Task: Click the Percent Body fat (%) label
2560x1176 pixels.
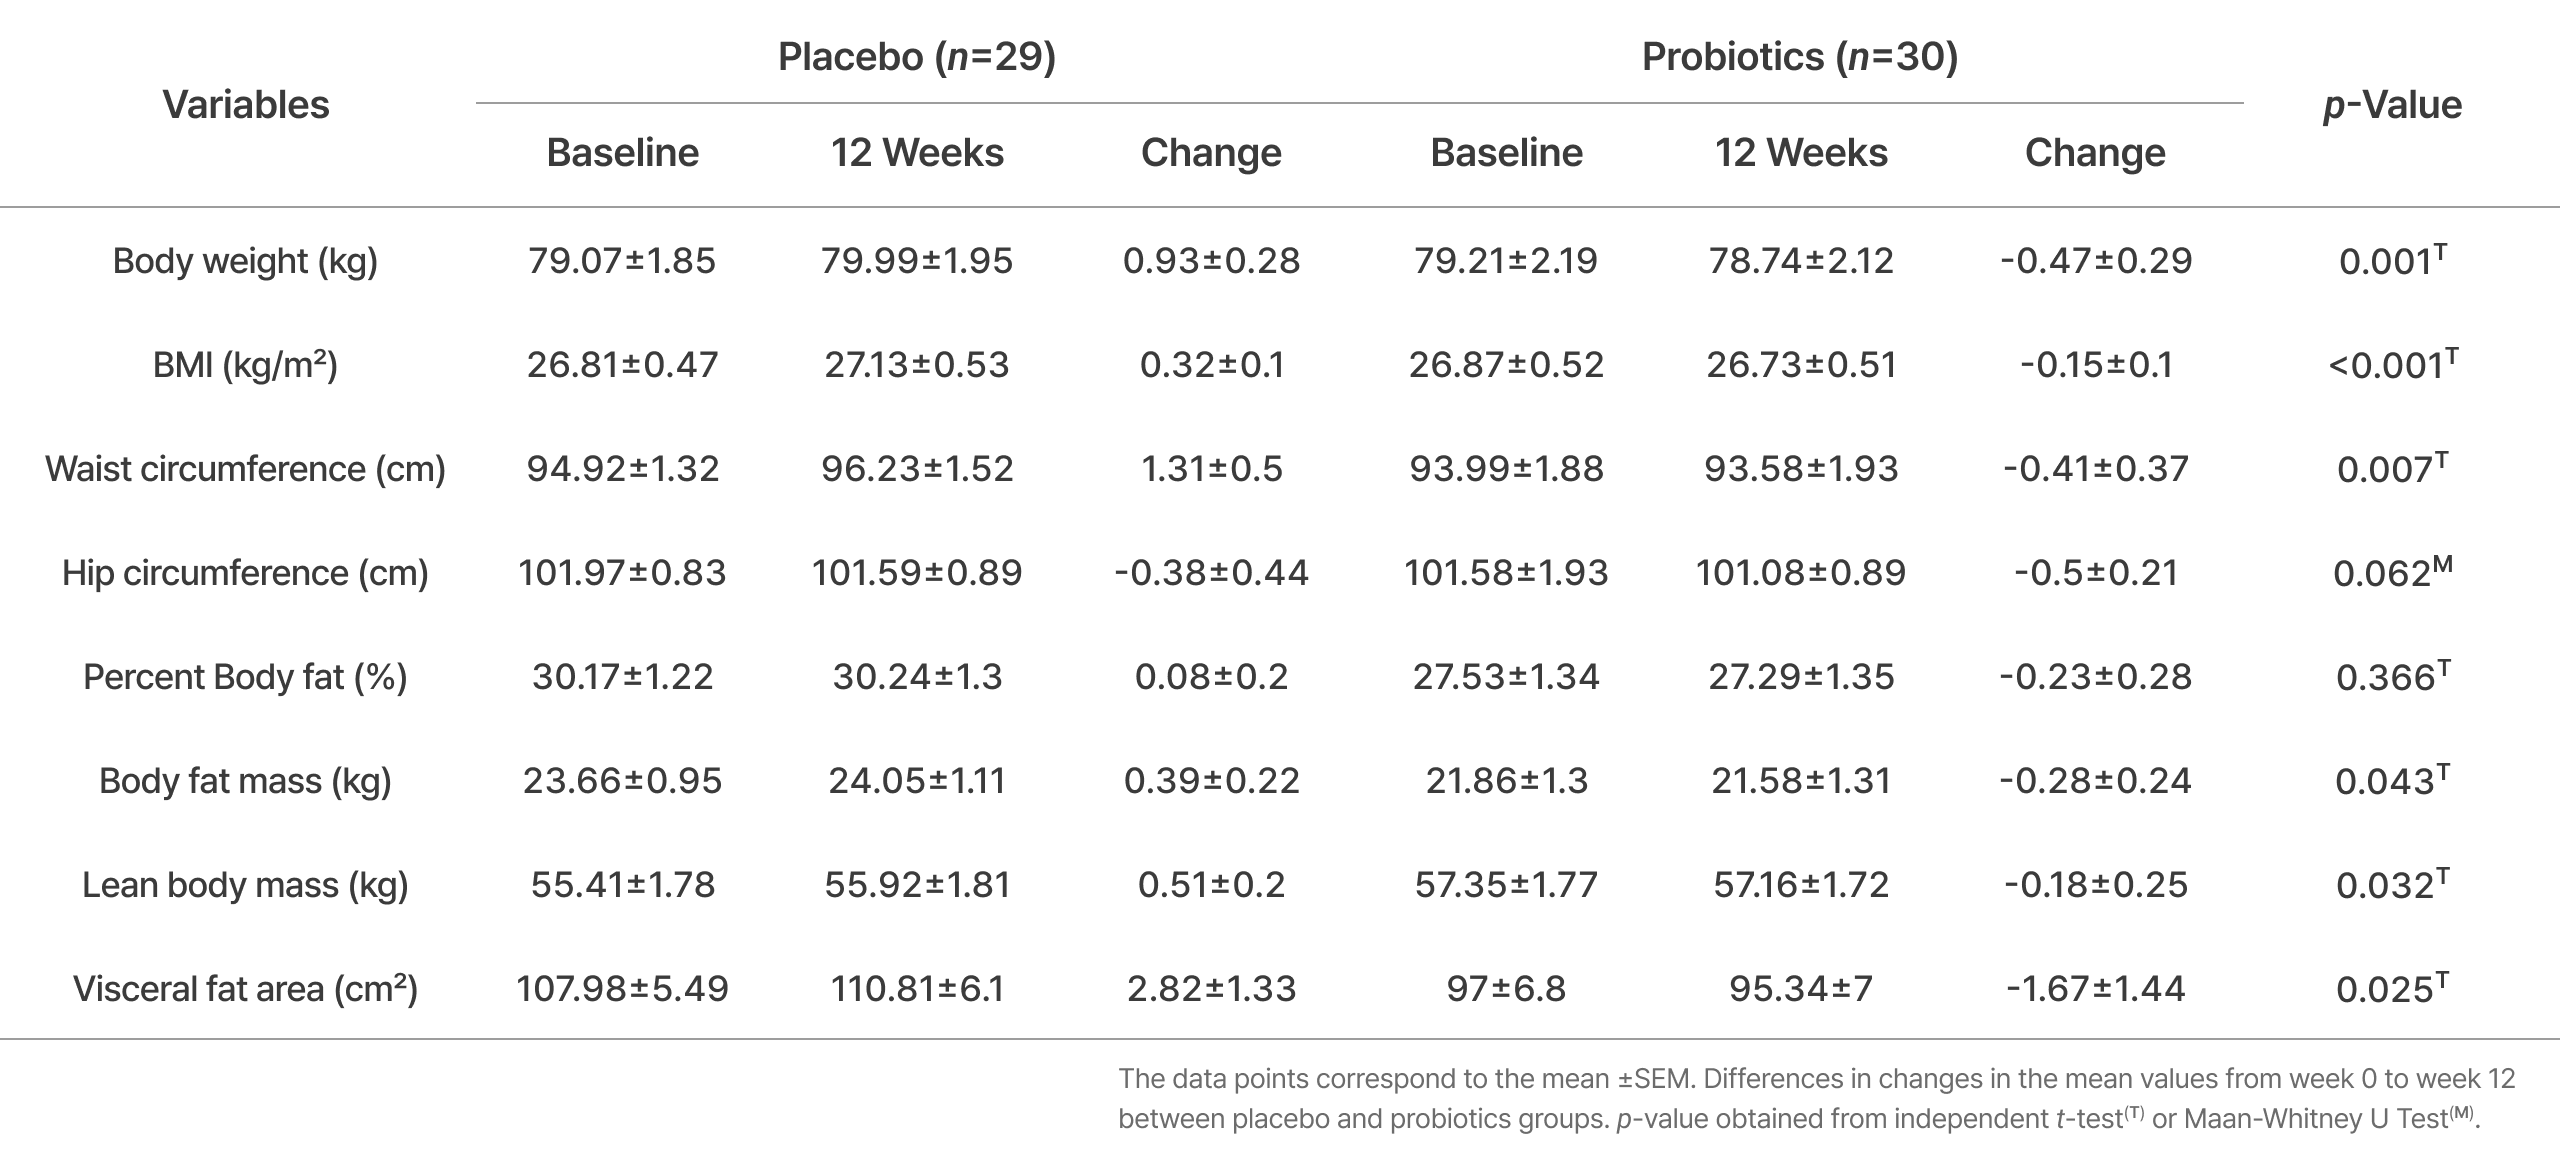Action: (x=245, y=677)
